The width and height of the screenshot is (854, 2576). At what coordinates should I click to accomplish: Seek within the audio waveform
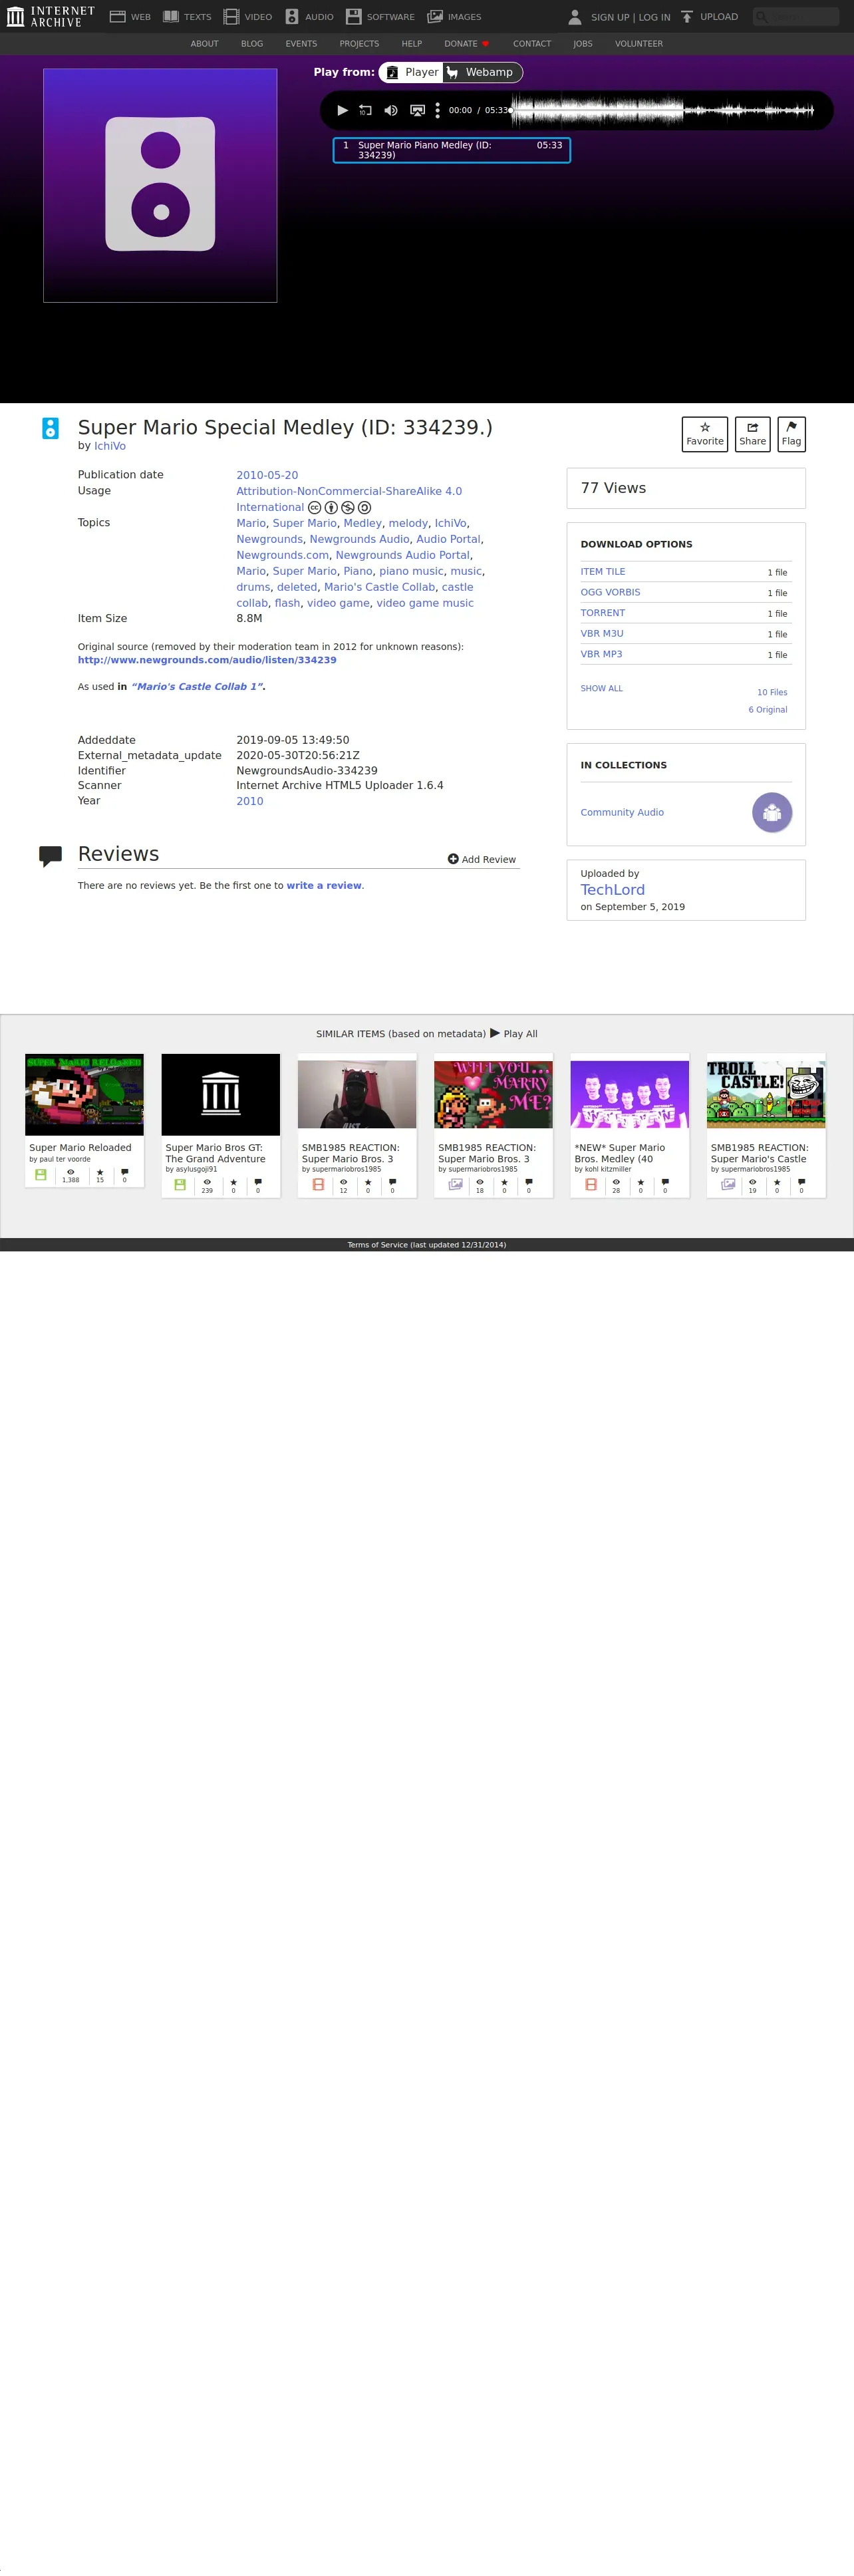(x=662, y=110)
